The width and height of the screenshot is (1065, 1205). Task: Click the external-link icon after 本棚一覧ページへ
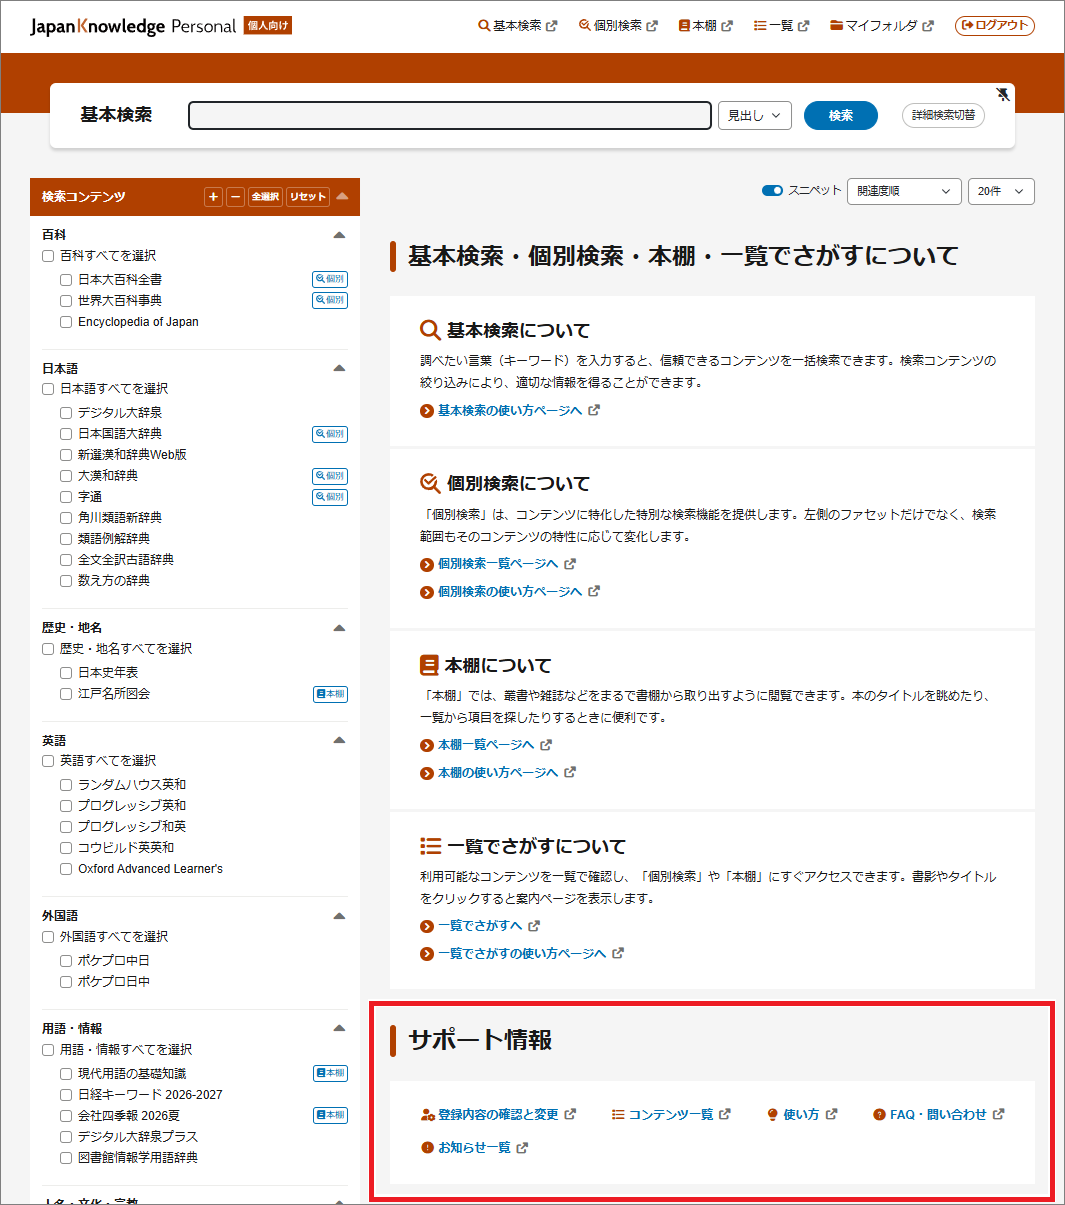pos(546,745)
